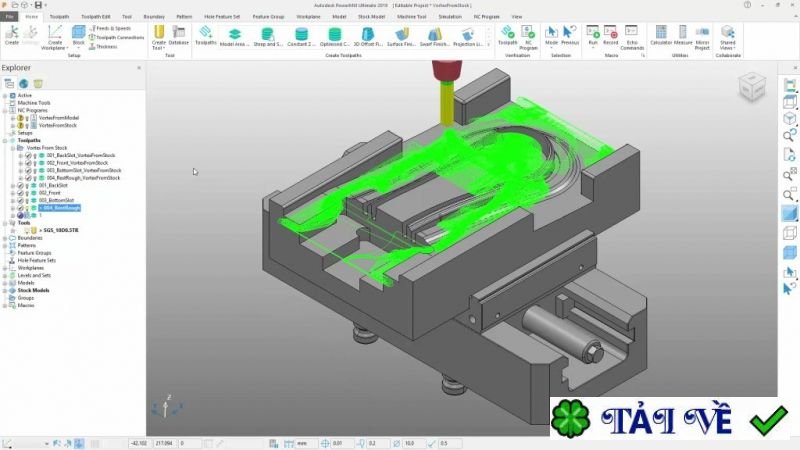800x450 pixels.
Task: Run NC Program verification
Action: (528, 37)
